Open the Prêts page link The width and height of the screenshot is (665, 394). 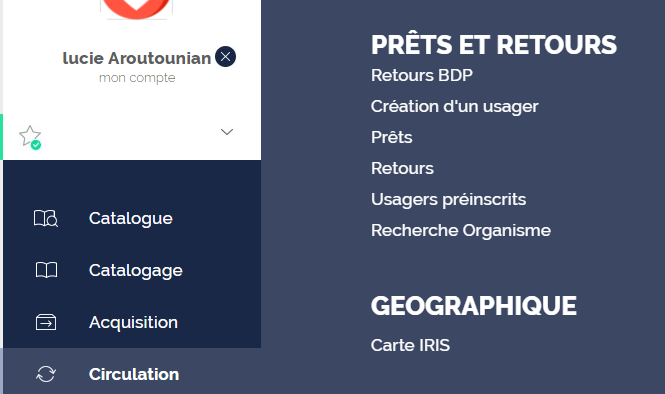tap(391, 137)
